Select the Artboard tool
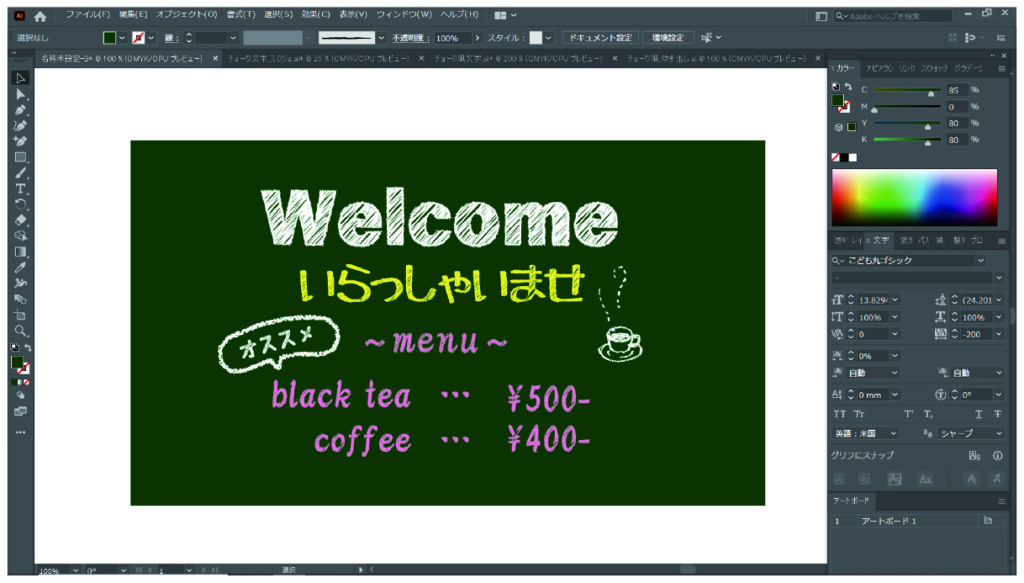1024x583 pixels. coord(20,315)
